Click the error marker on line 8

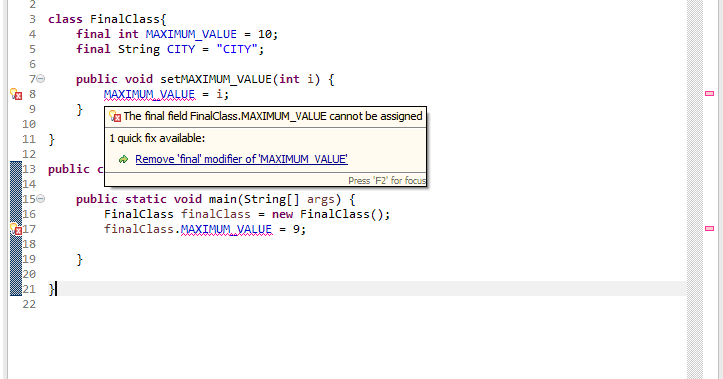(16, 94)
